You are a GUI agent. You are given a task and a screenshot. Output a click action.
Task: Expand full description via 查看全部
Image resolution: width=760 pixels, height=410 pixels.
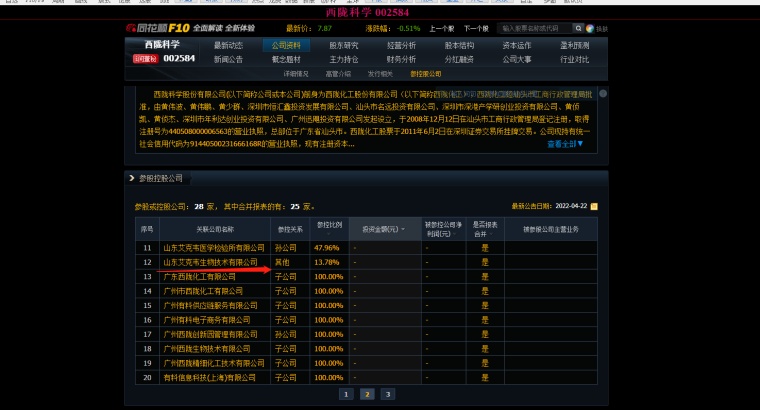565,144
